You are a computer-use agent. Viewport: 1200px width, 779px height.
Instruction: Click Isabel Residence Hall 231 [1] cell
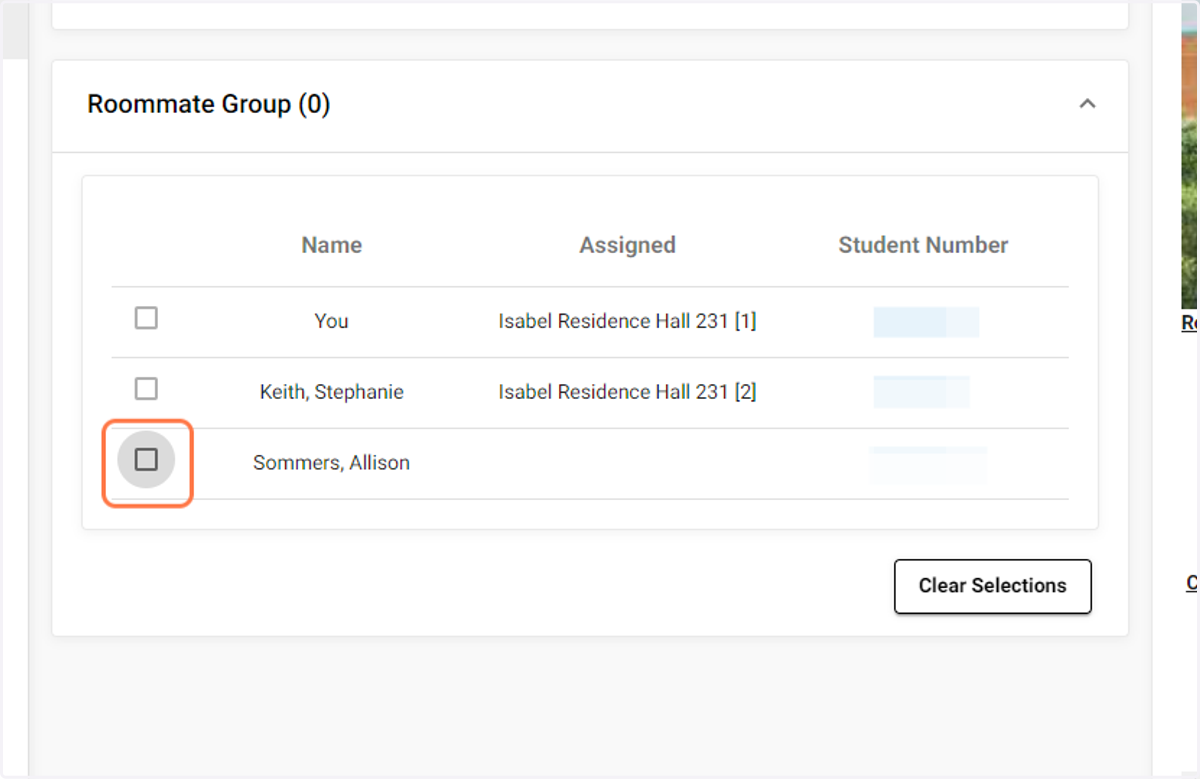pos(627,321)
